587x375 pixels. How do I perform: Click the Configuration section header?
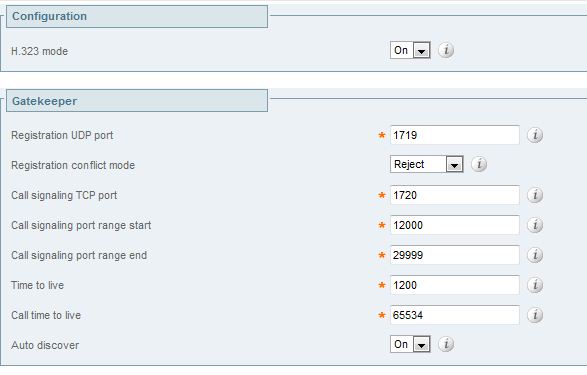[137, 16]
